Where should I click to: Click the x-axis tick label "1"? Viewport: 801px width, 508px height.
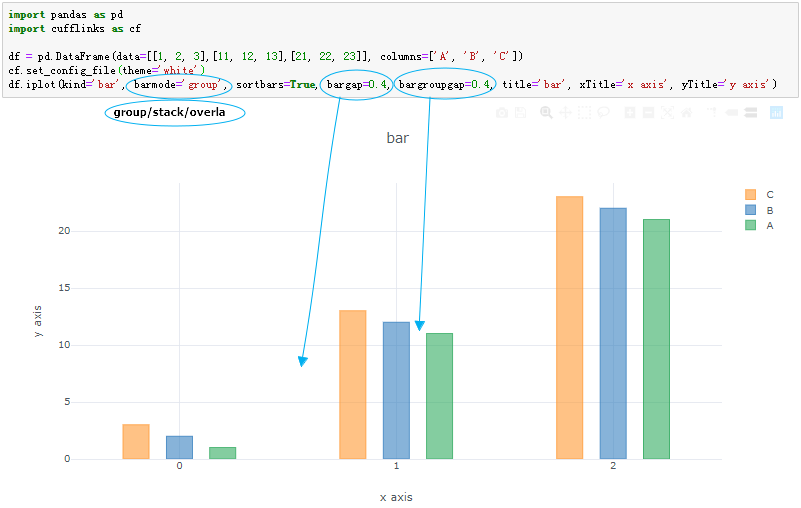coord(396,466)
